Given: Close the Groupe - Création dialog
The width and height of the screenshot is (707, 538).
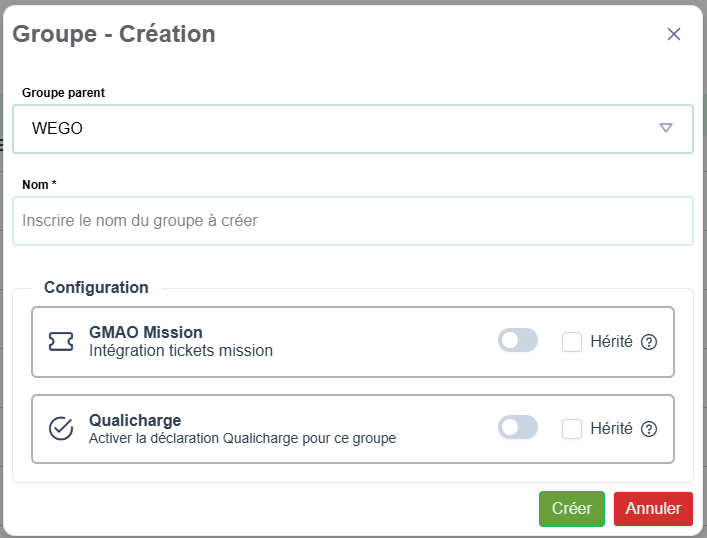Looking at the screenshot, I should (674, 34).
